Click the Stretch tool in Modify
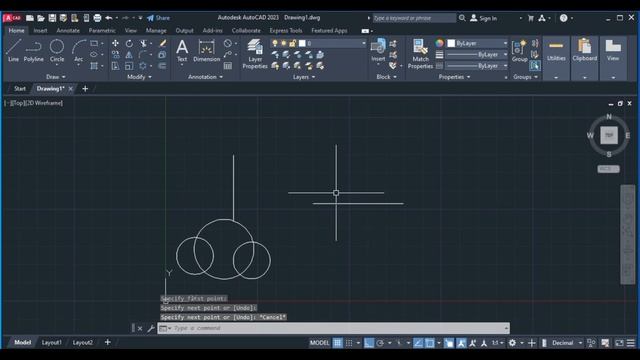Image resolution: width=640 pixels, height=360 pixels. [x=116, y=66]
